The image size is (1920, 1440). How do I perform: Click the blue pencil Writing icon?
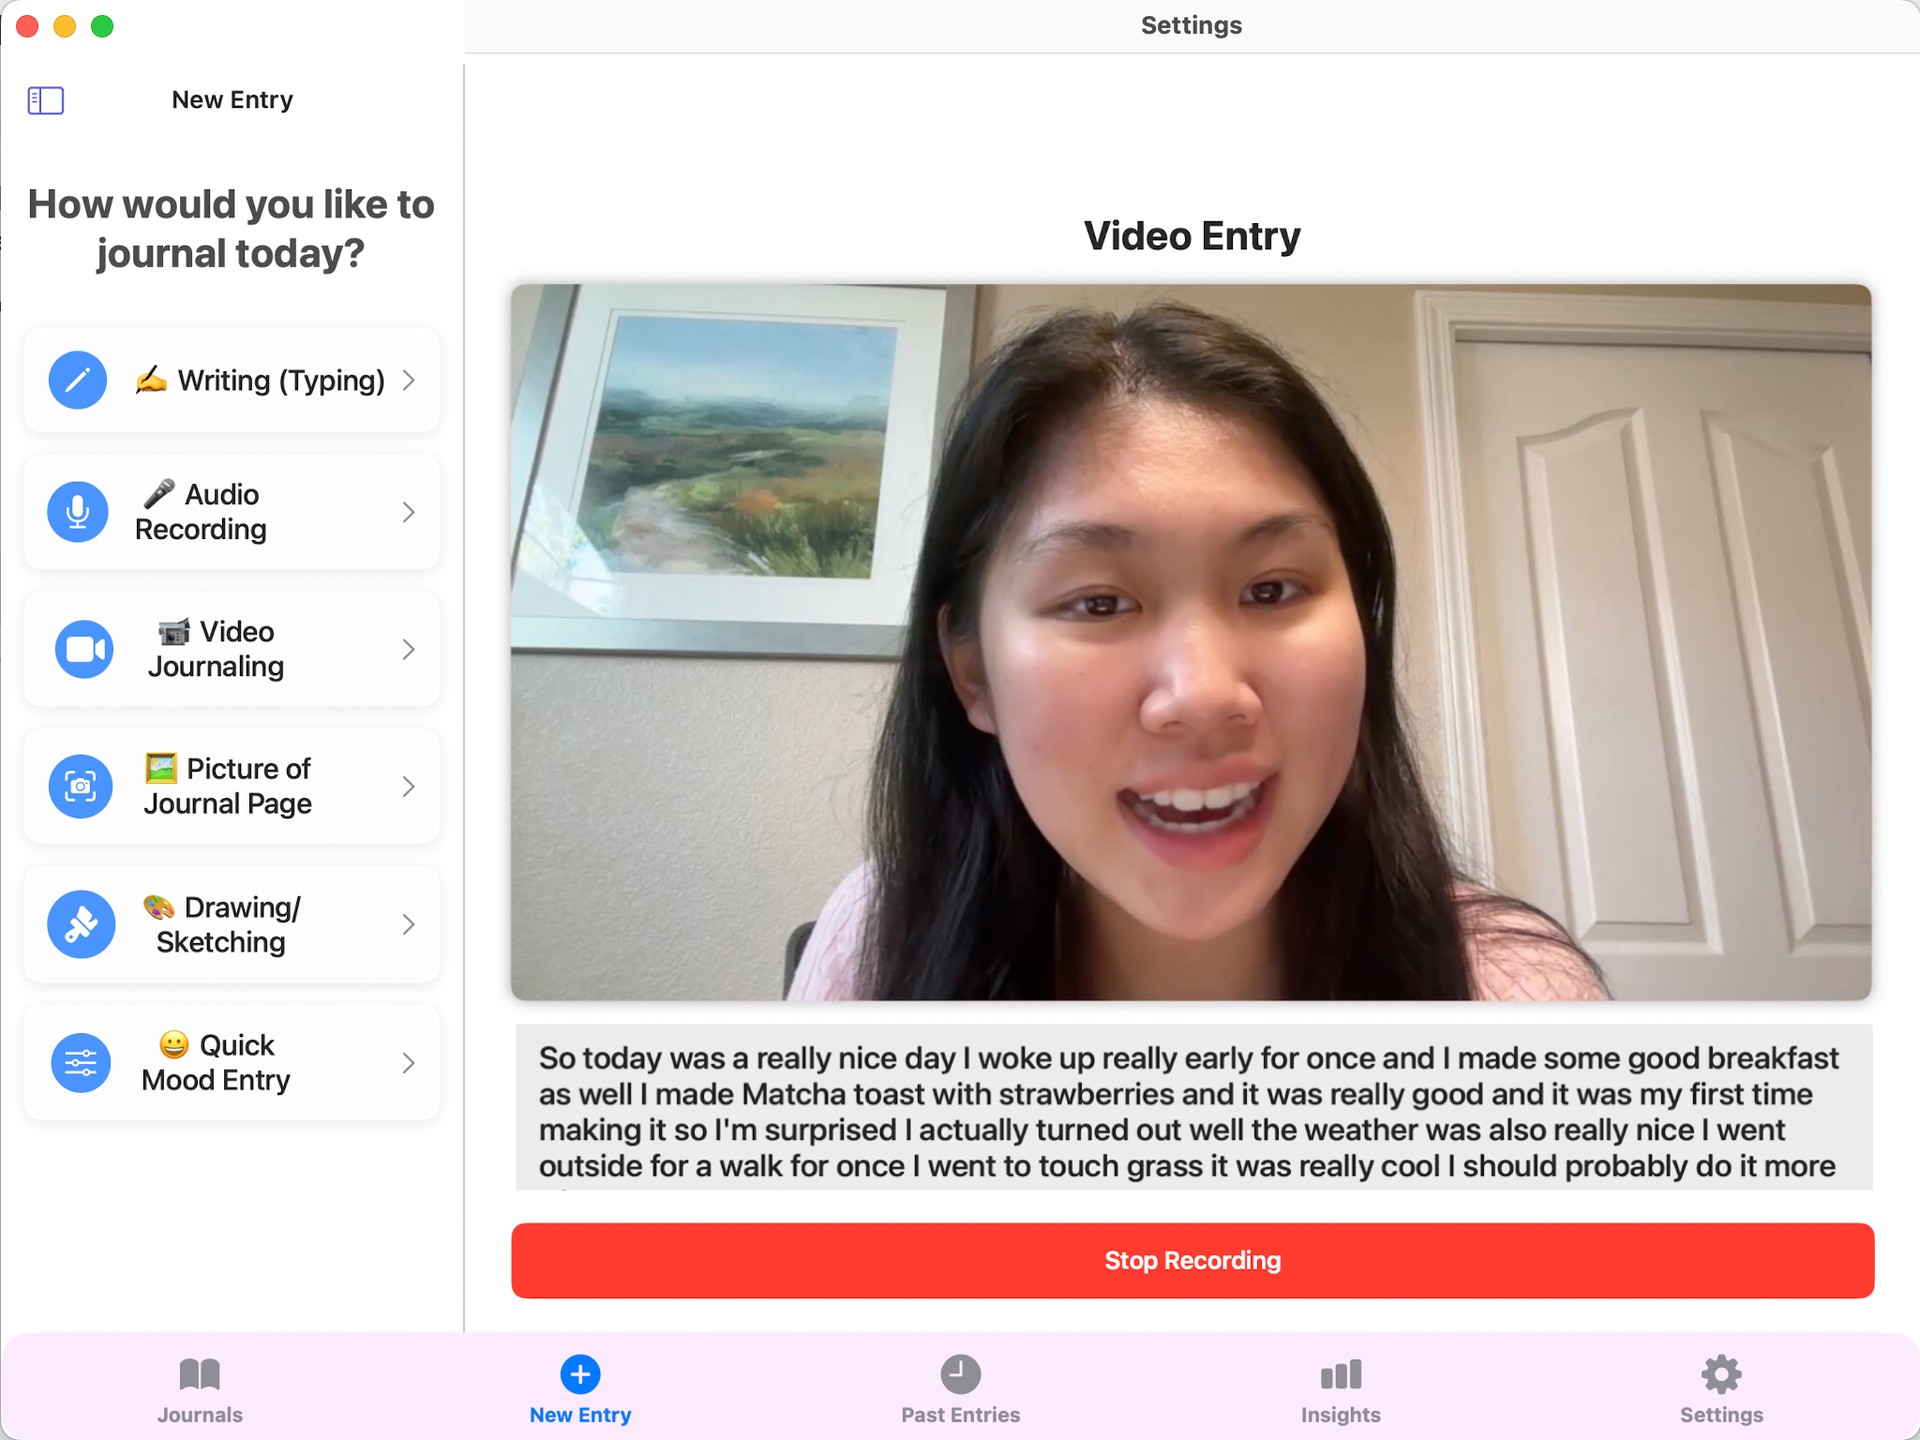(78, 380)
